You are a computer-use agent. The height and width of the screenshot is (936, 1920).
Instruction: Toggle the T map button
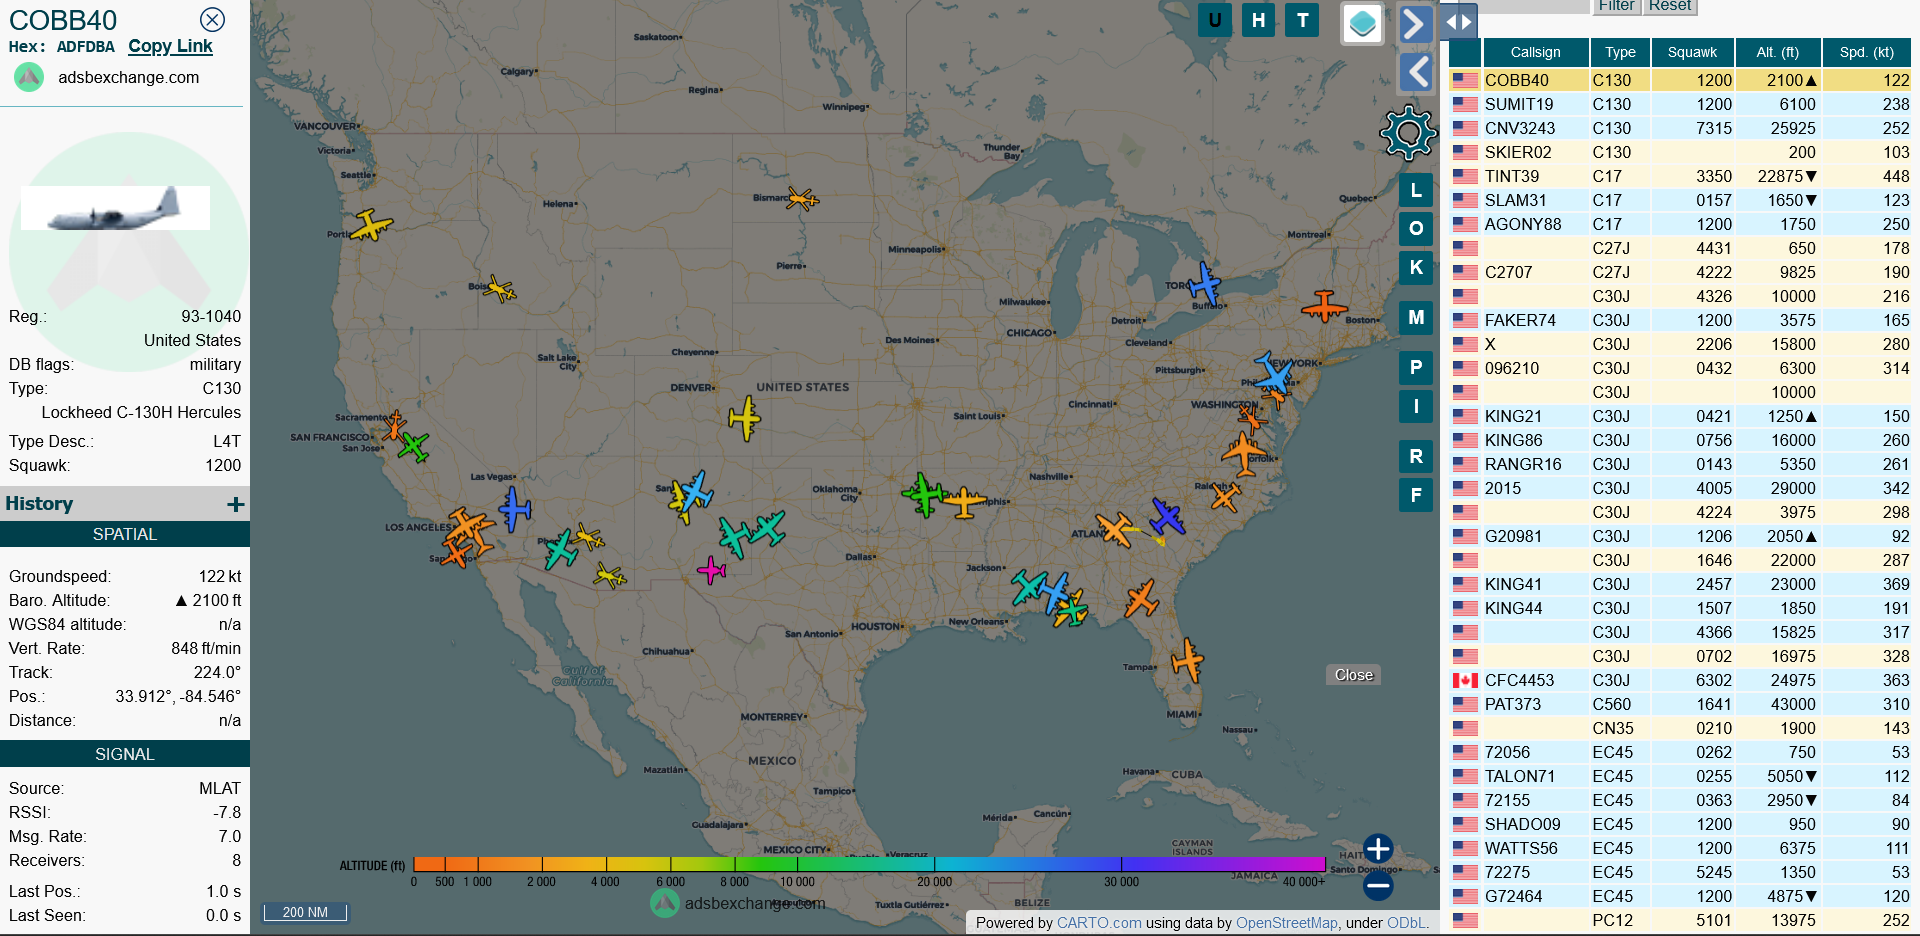click(x=1302, y=20)
